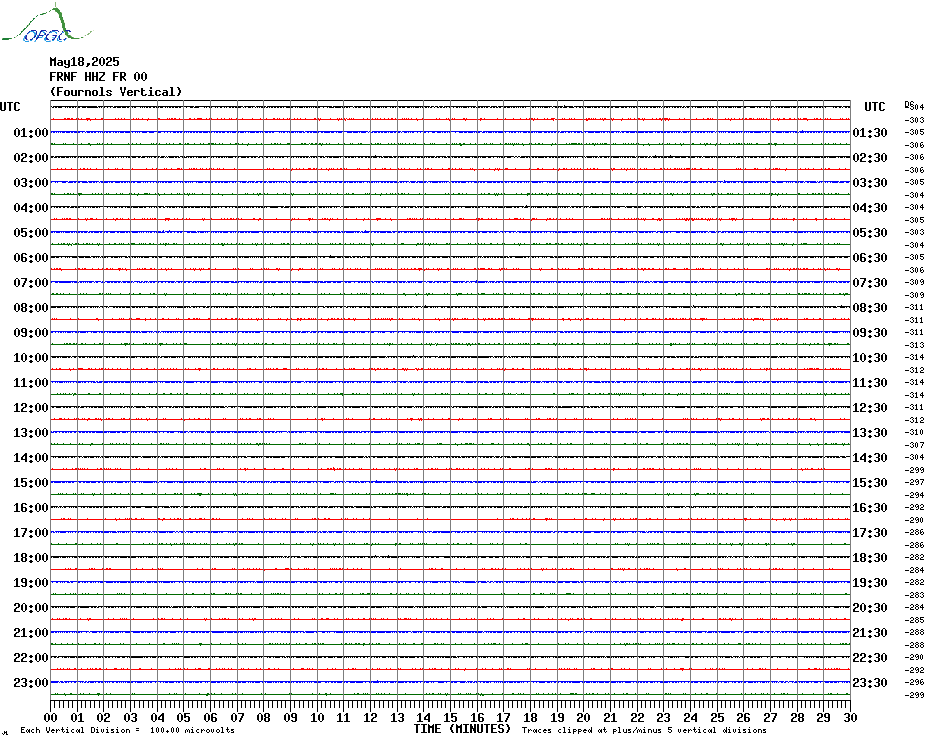Click the -313 offset value
Viewport: 930px width, 744px height.
(915, 345)
